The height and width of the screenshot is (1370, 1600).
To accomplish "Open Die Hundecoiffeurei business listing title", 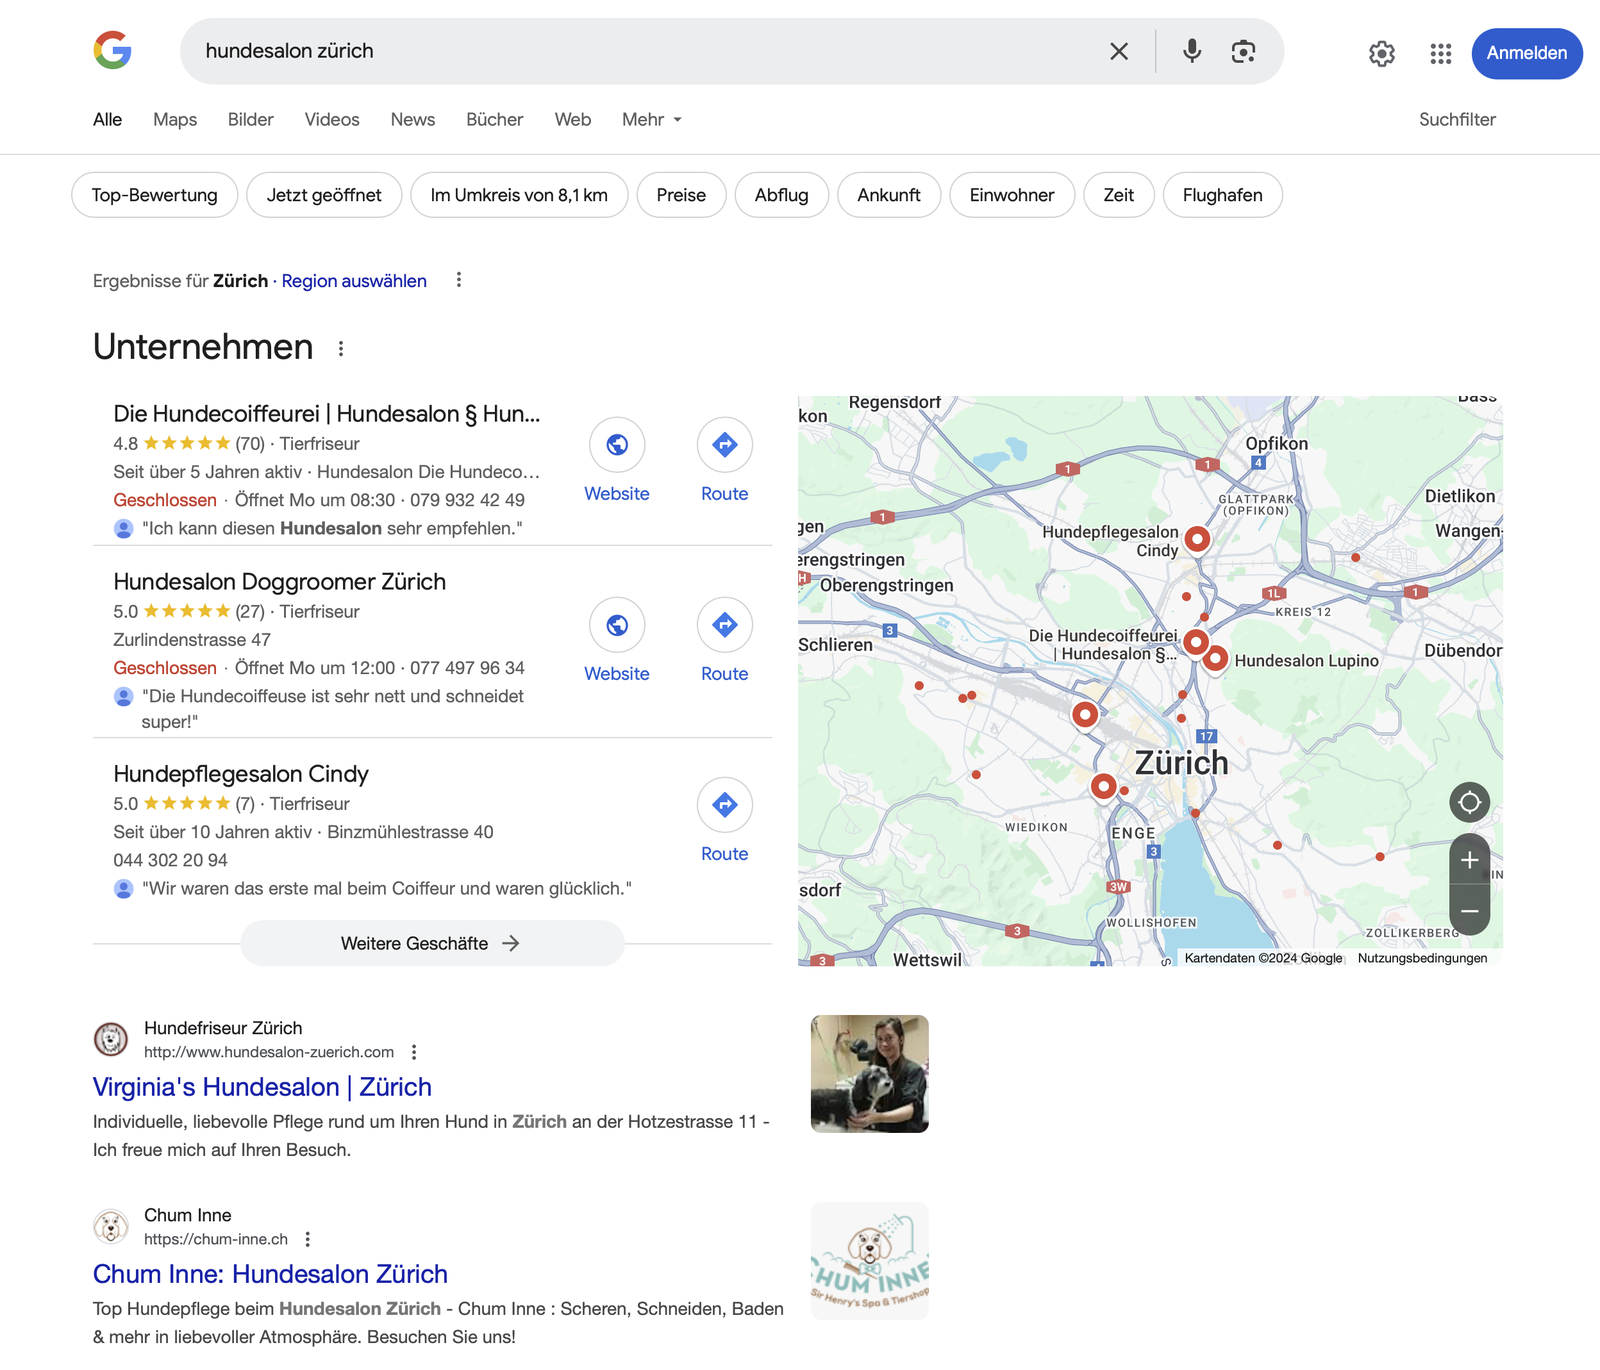I will [327, 414].
